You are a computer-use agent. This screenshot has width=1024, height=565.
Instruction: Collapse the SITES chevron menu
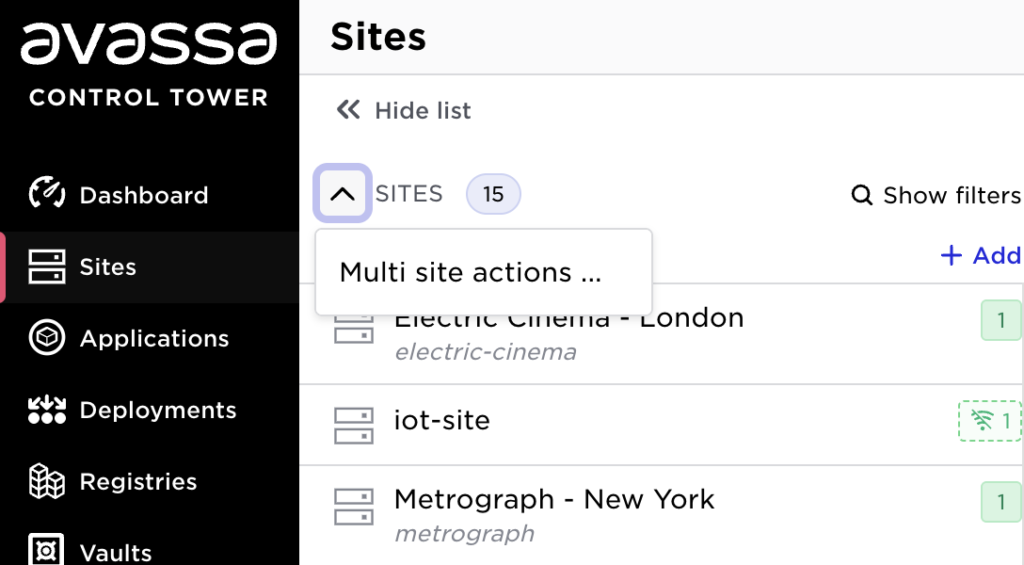[x=343, y=193]
